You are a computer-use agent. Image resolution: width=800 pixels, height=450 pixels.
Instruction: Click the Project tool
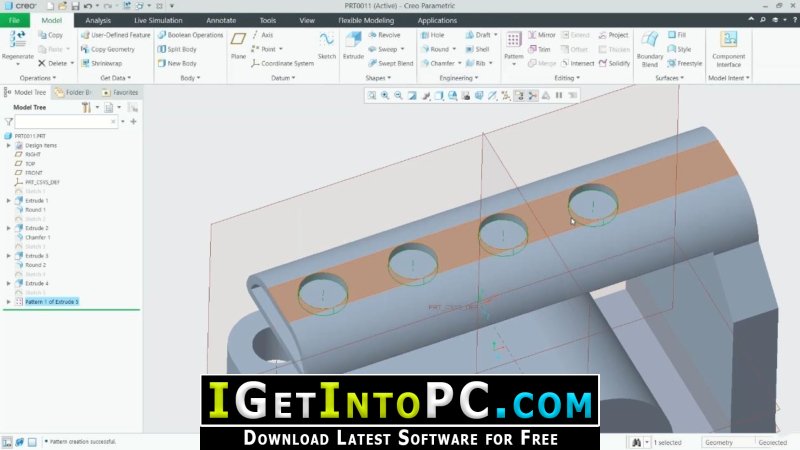tap(613, 35)
